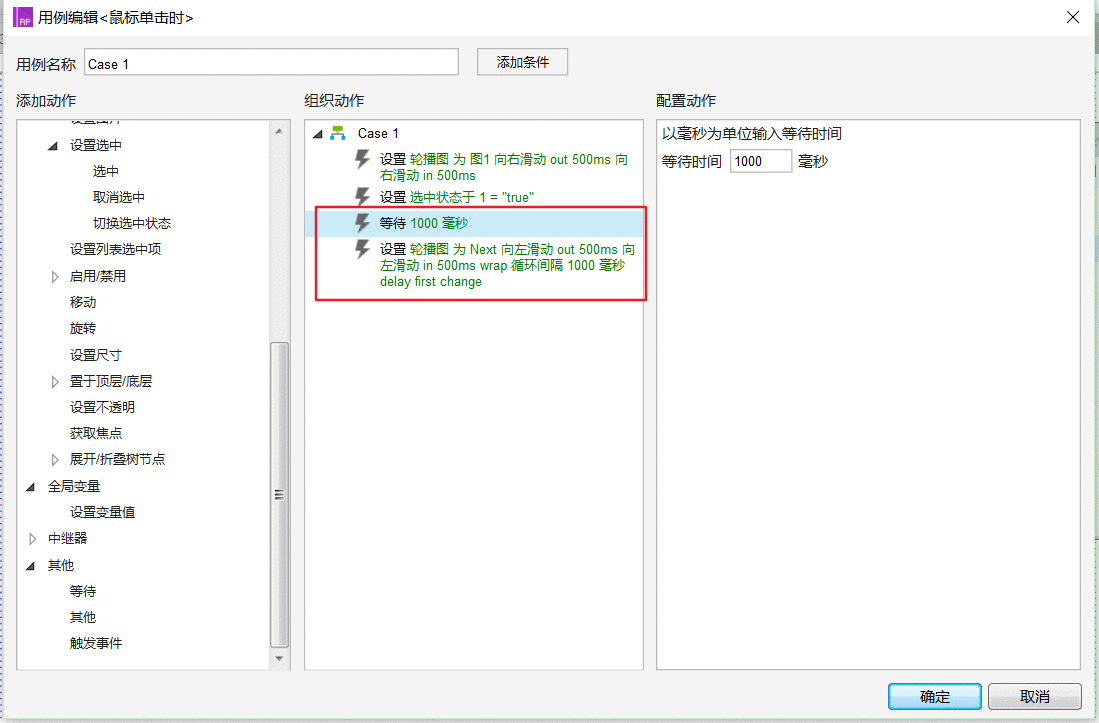The width and height of the screenshot is (1099, 723).
Task: Choose the 设置变量值 action
Action: 102,512
